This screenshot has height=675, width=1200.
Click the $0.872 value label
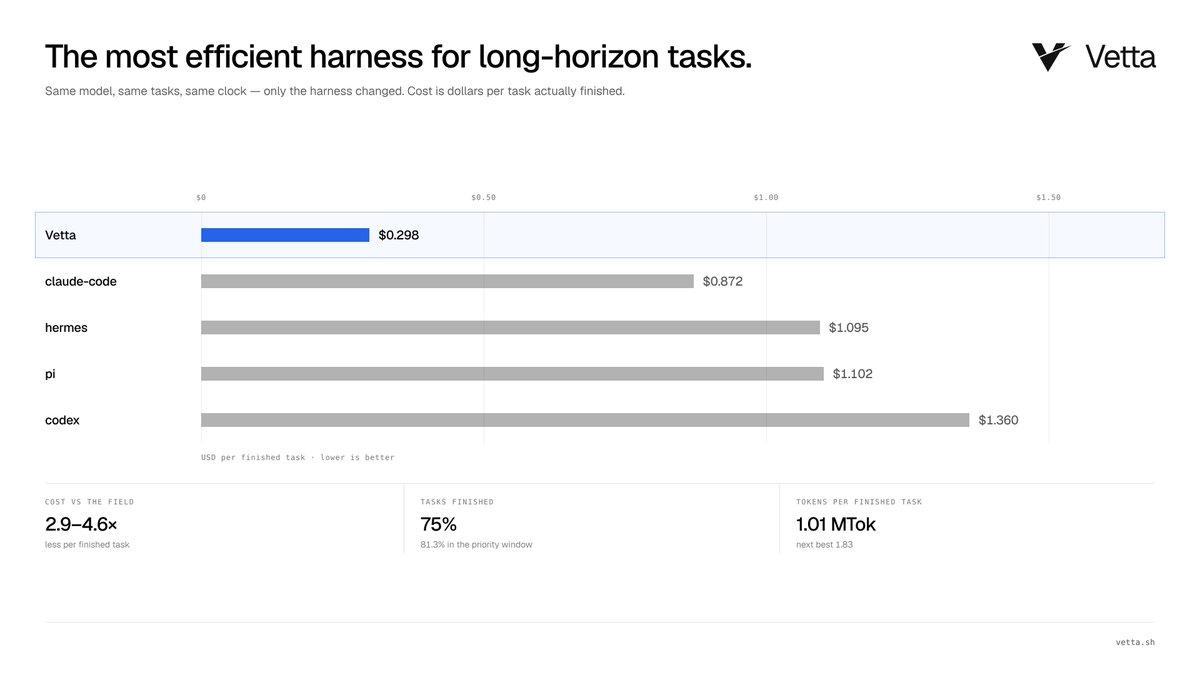tap(723, 281)
